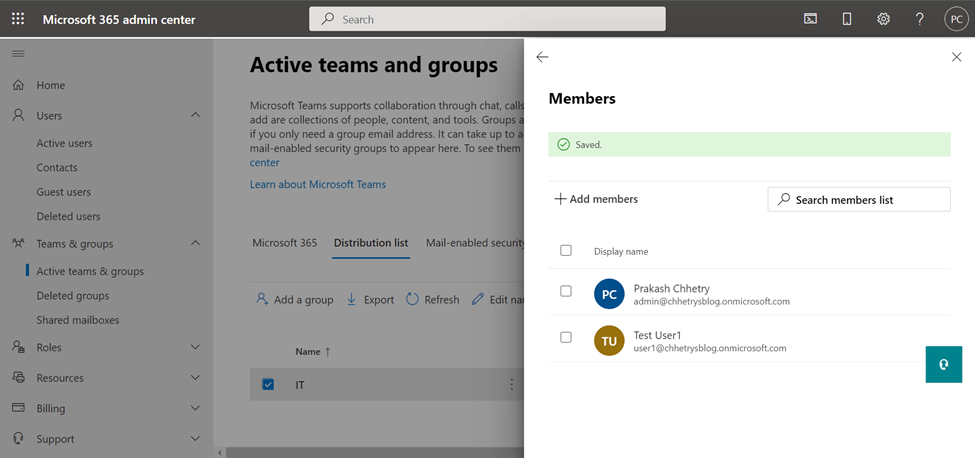Switch to the Mail-enabled security tab
The image size is (975, 458).
[475, 242]
